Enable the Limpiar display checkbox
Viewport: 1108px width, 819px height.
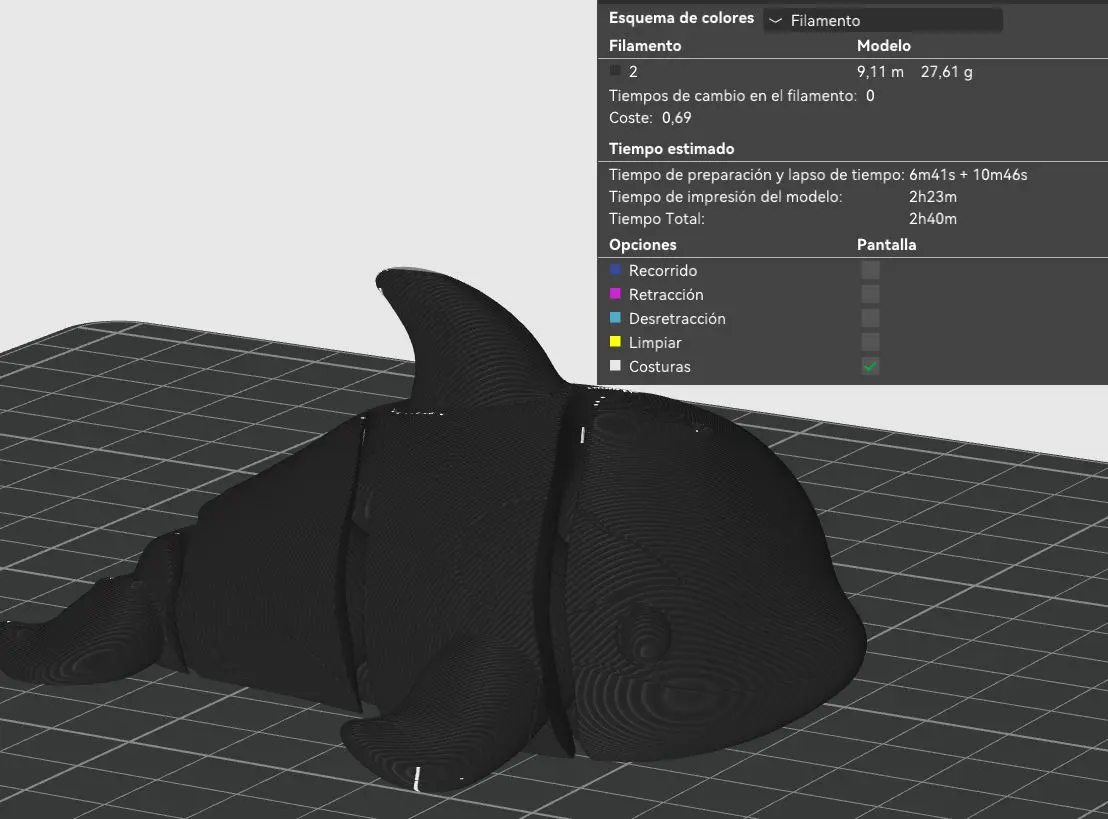pos(871,342)
